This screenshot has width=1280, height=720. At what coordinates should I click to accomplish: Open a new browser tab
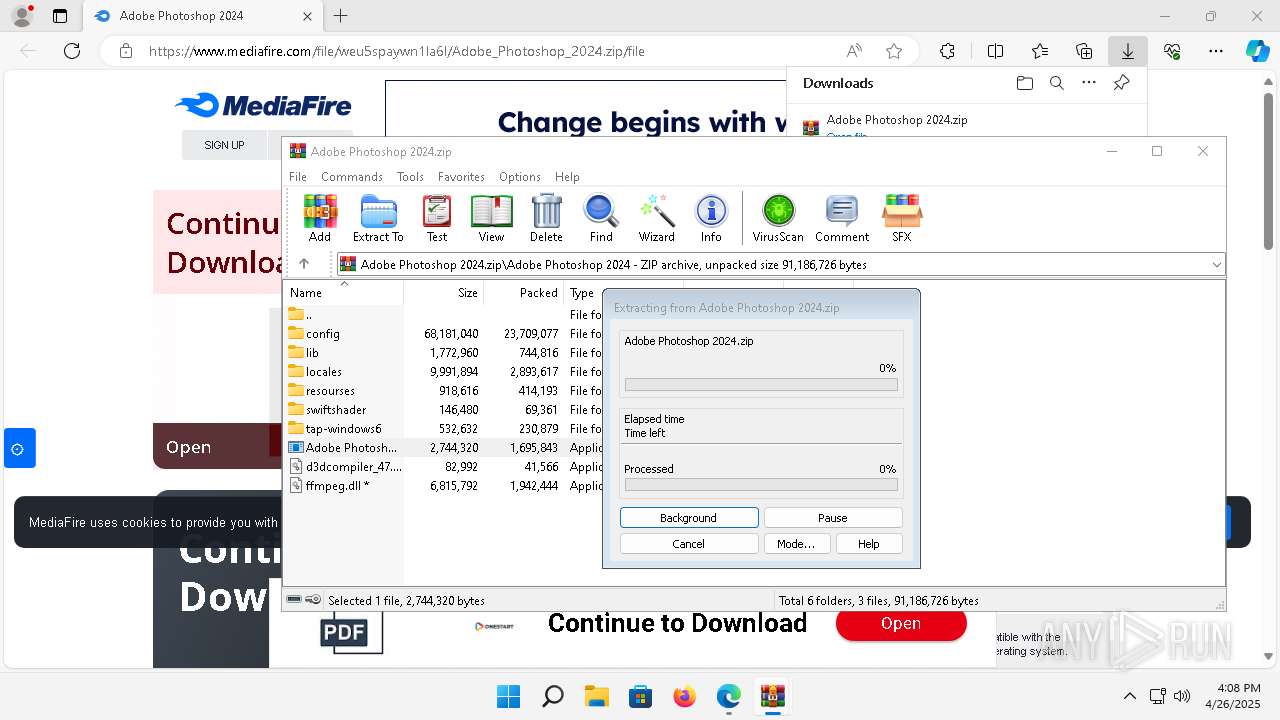coord(341,16)
